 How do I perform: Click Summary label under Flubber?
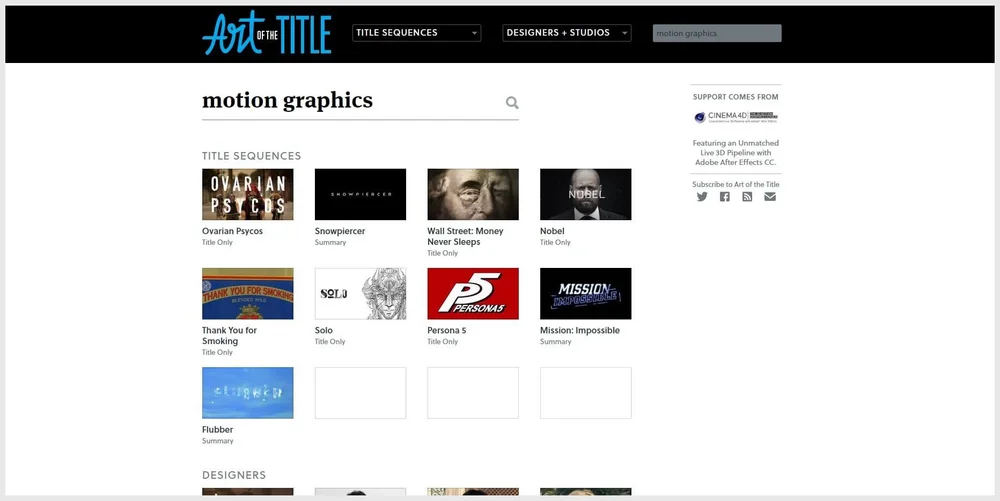217,441
